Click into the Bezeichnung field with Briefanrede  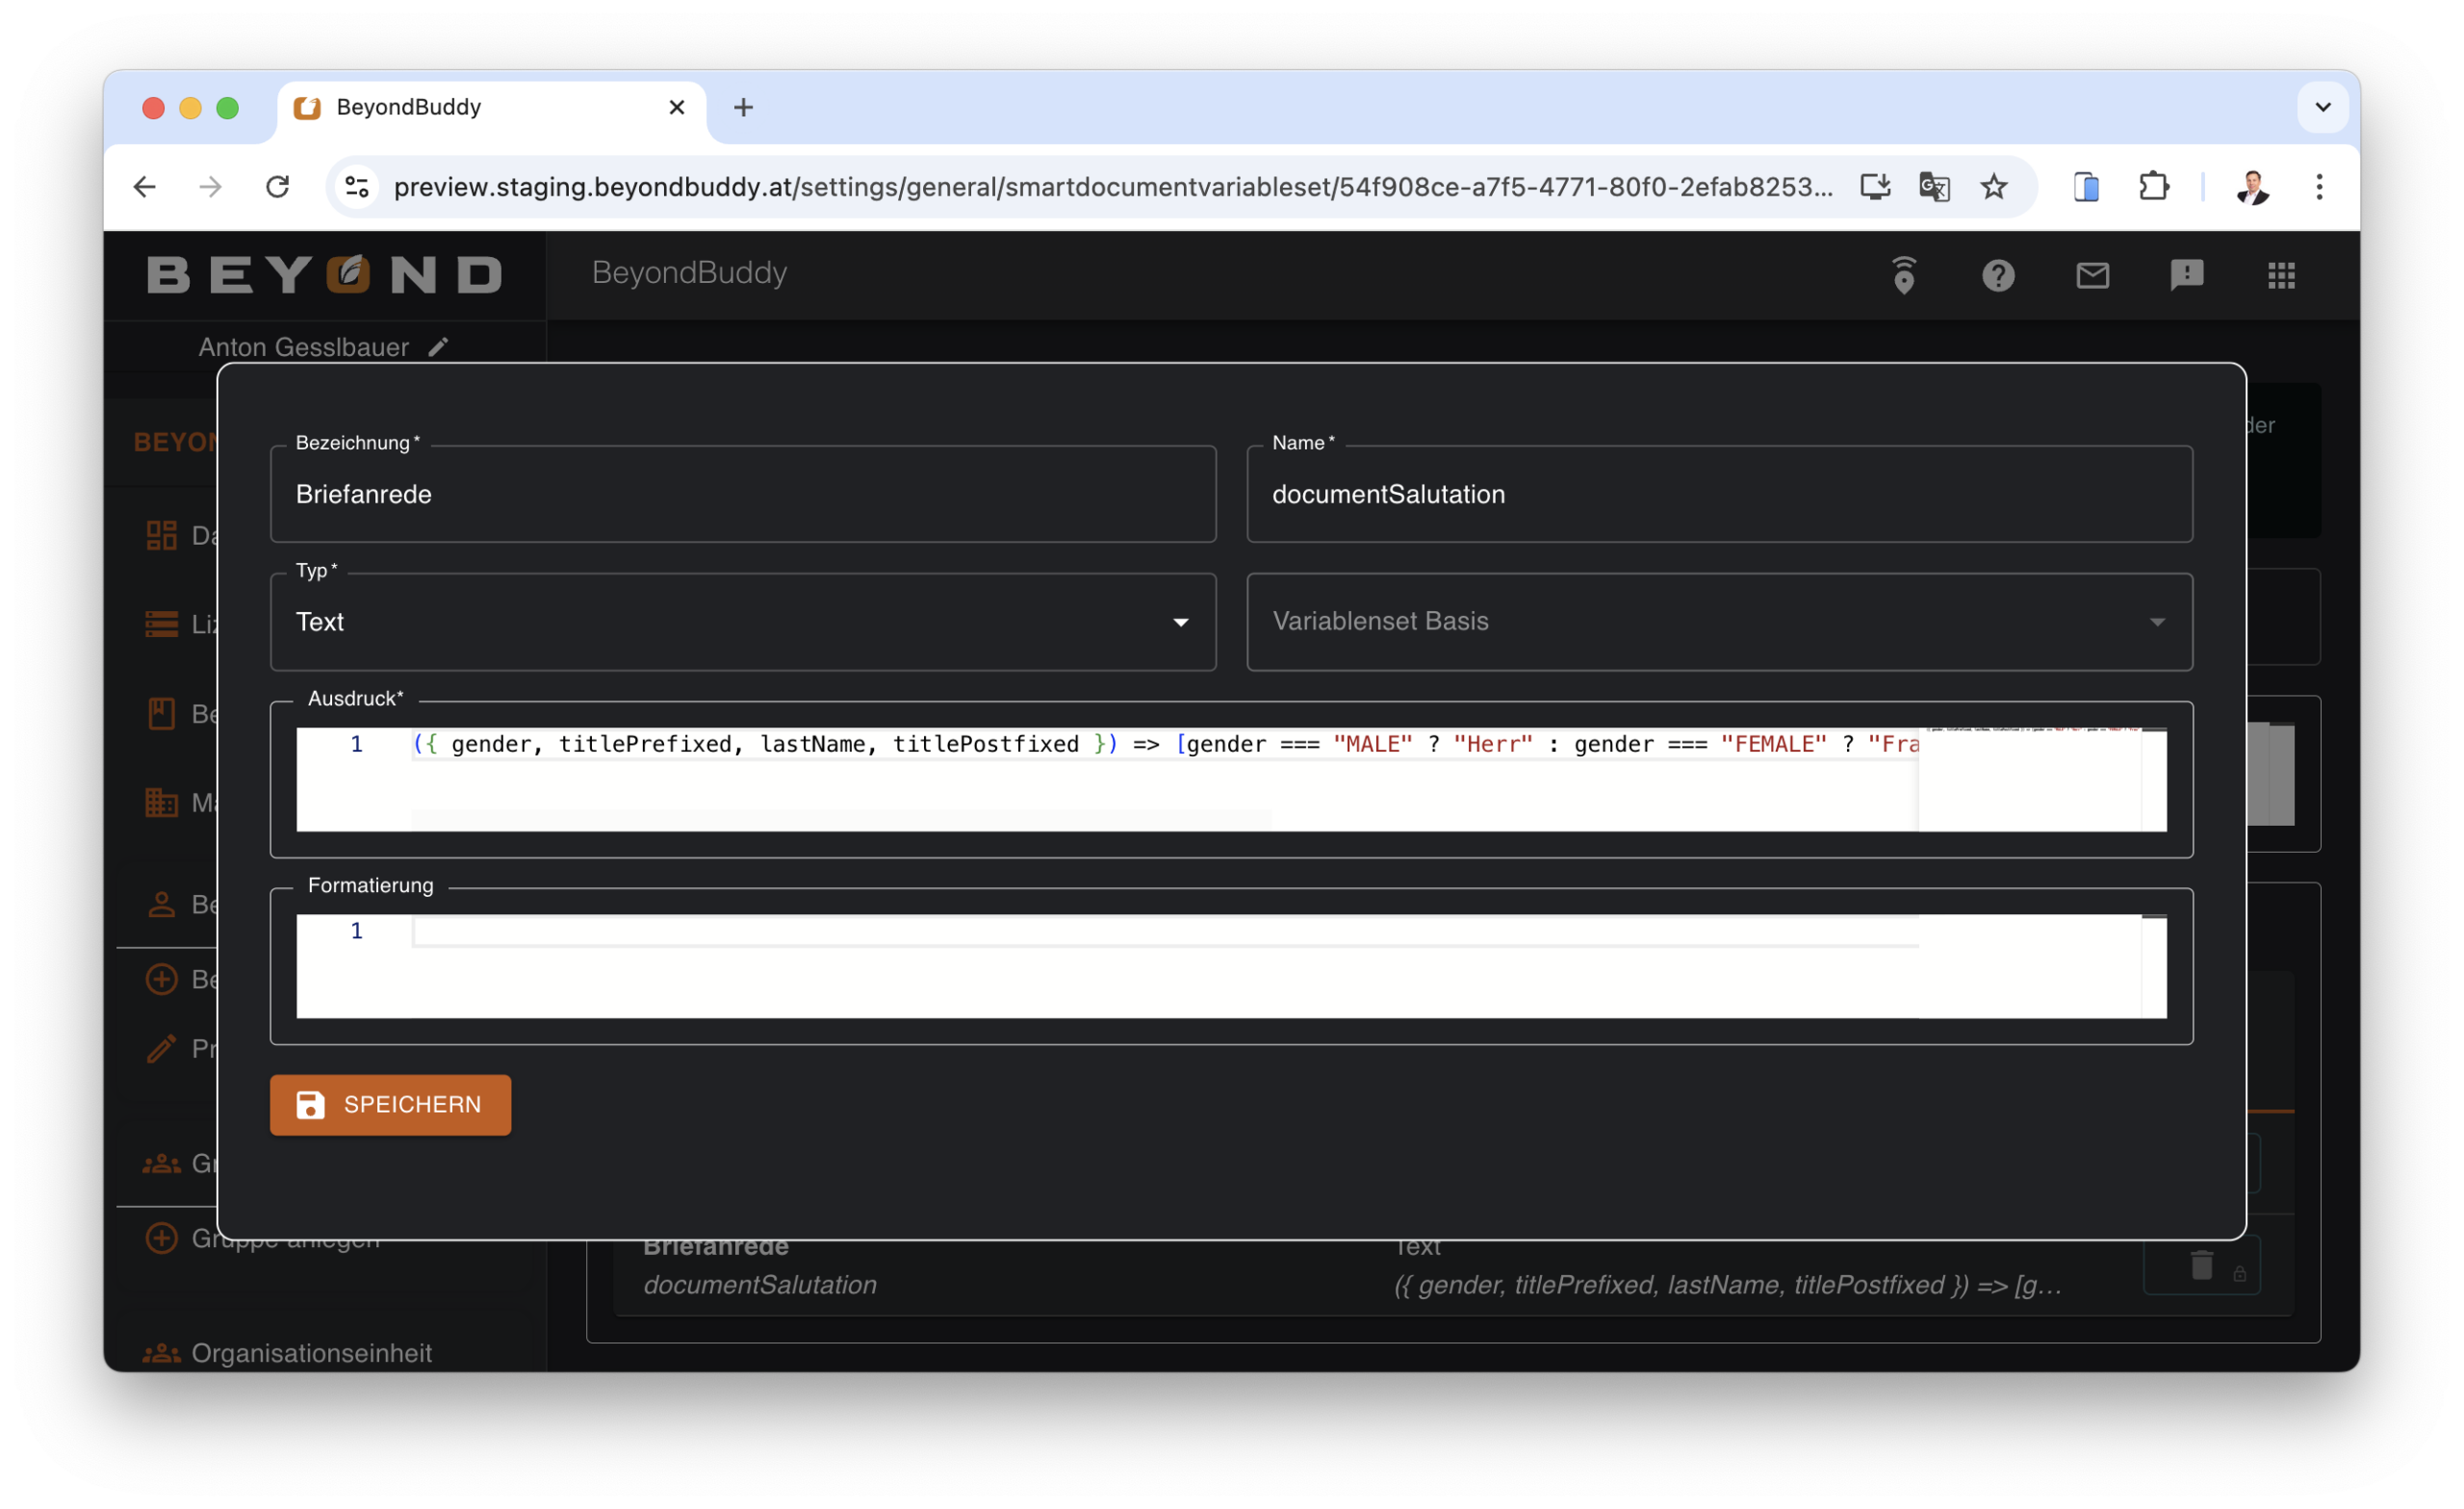tap(742, 494)
